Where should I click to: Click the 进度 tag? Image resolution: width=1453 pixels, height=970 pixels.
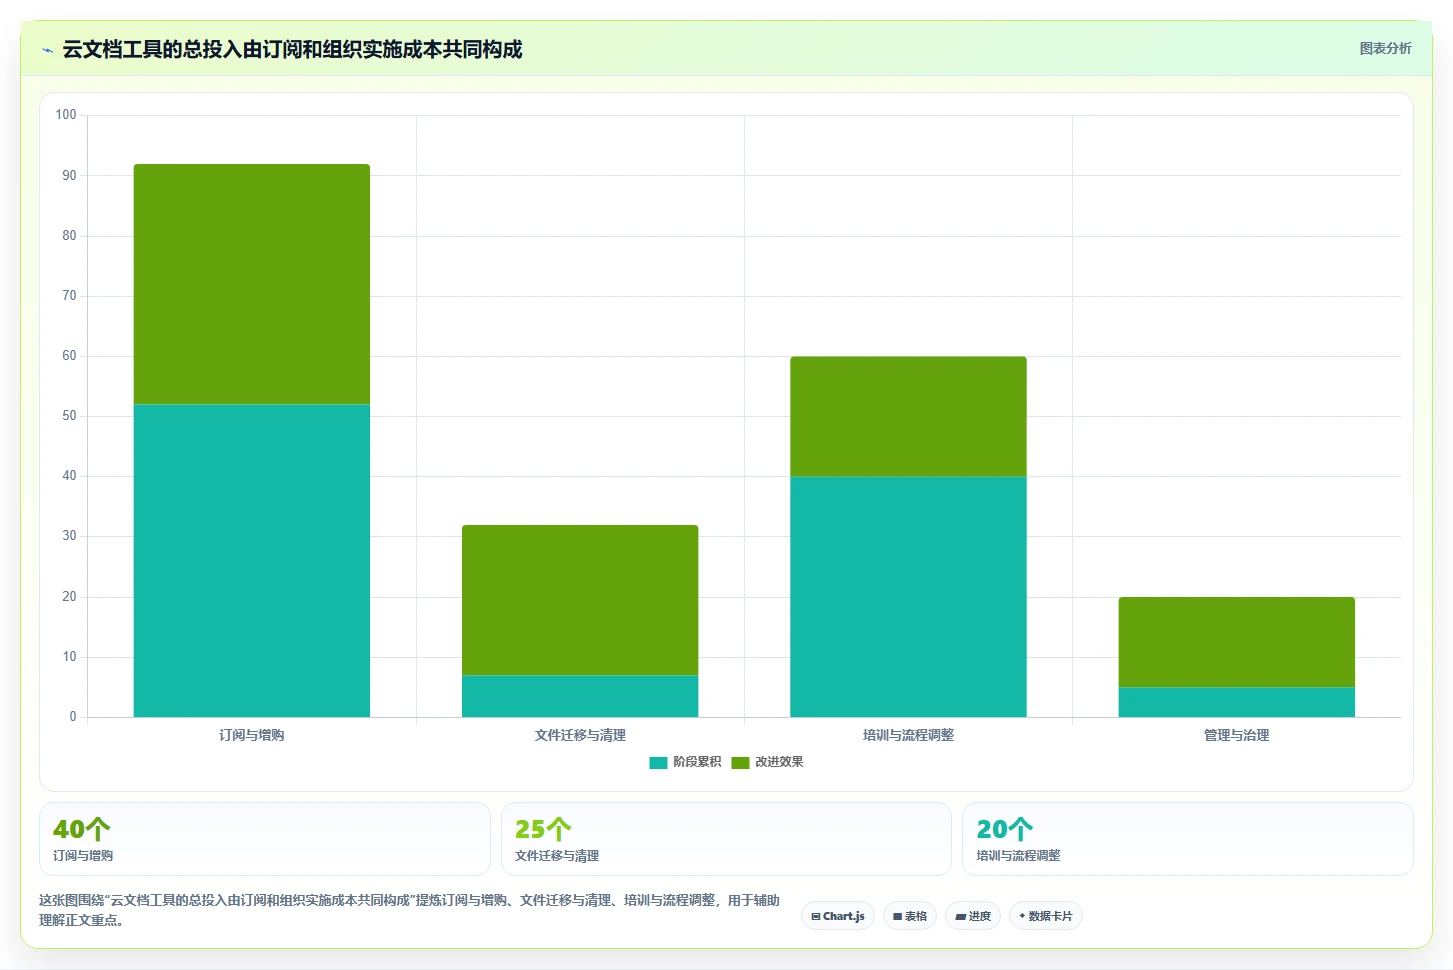(x=973, y=916)
